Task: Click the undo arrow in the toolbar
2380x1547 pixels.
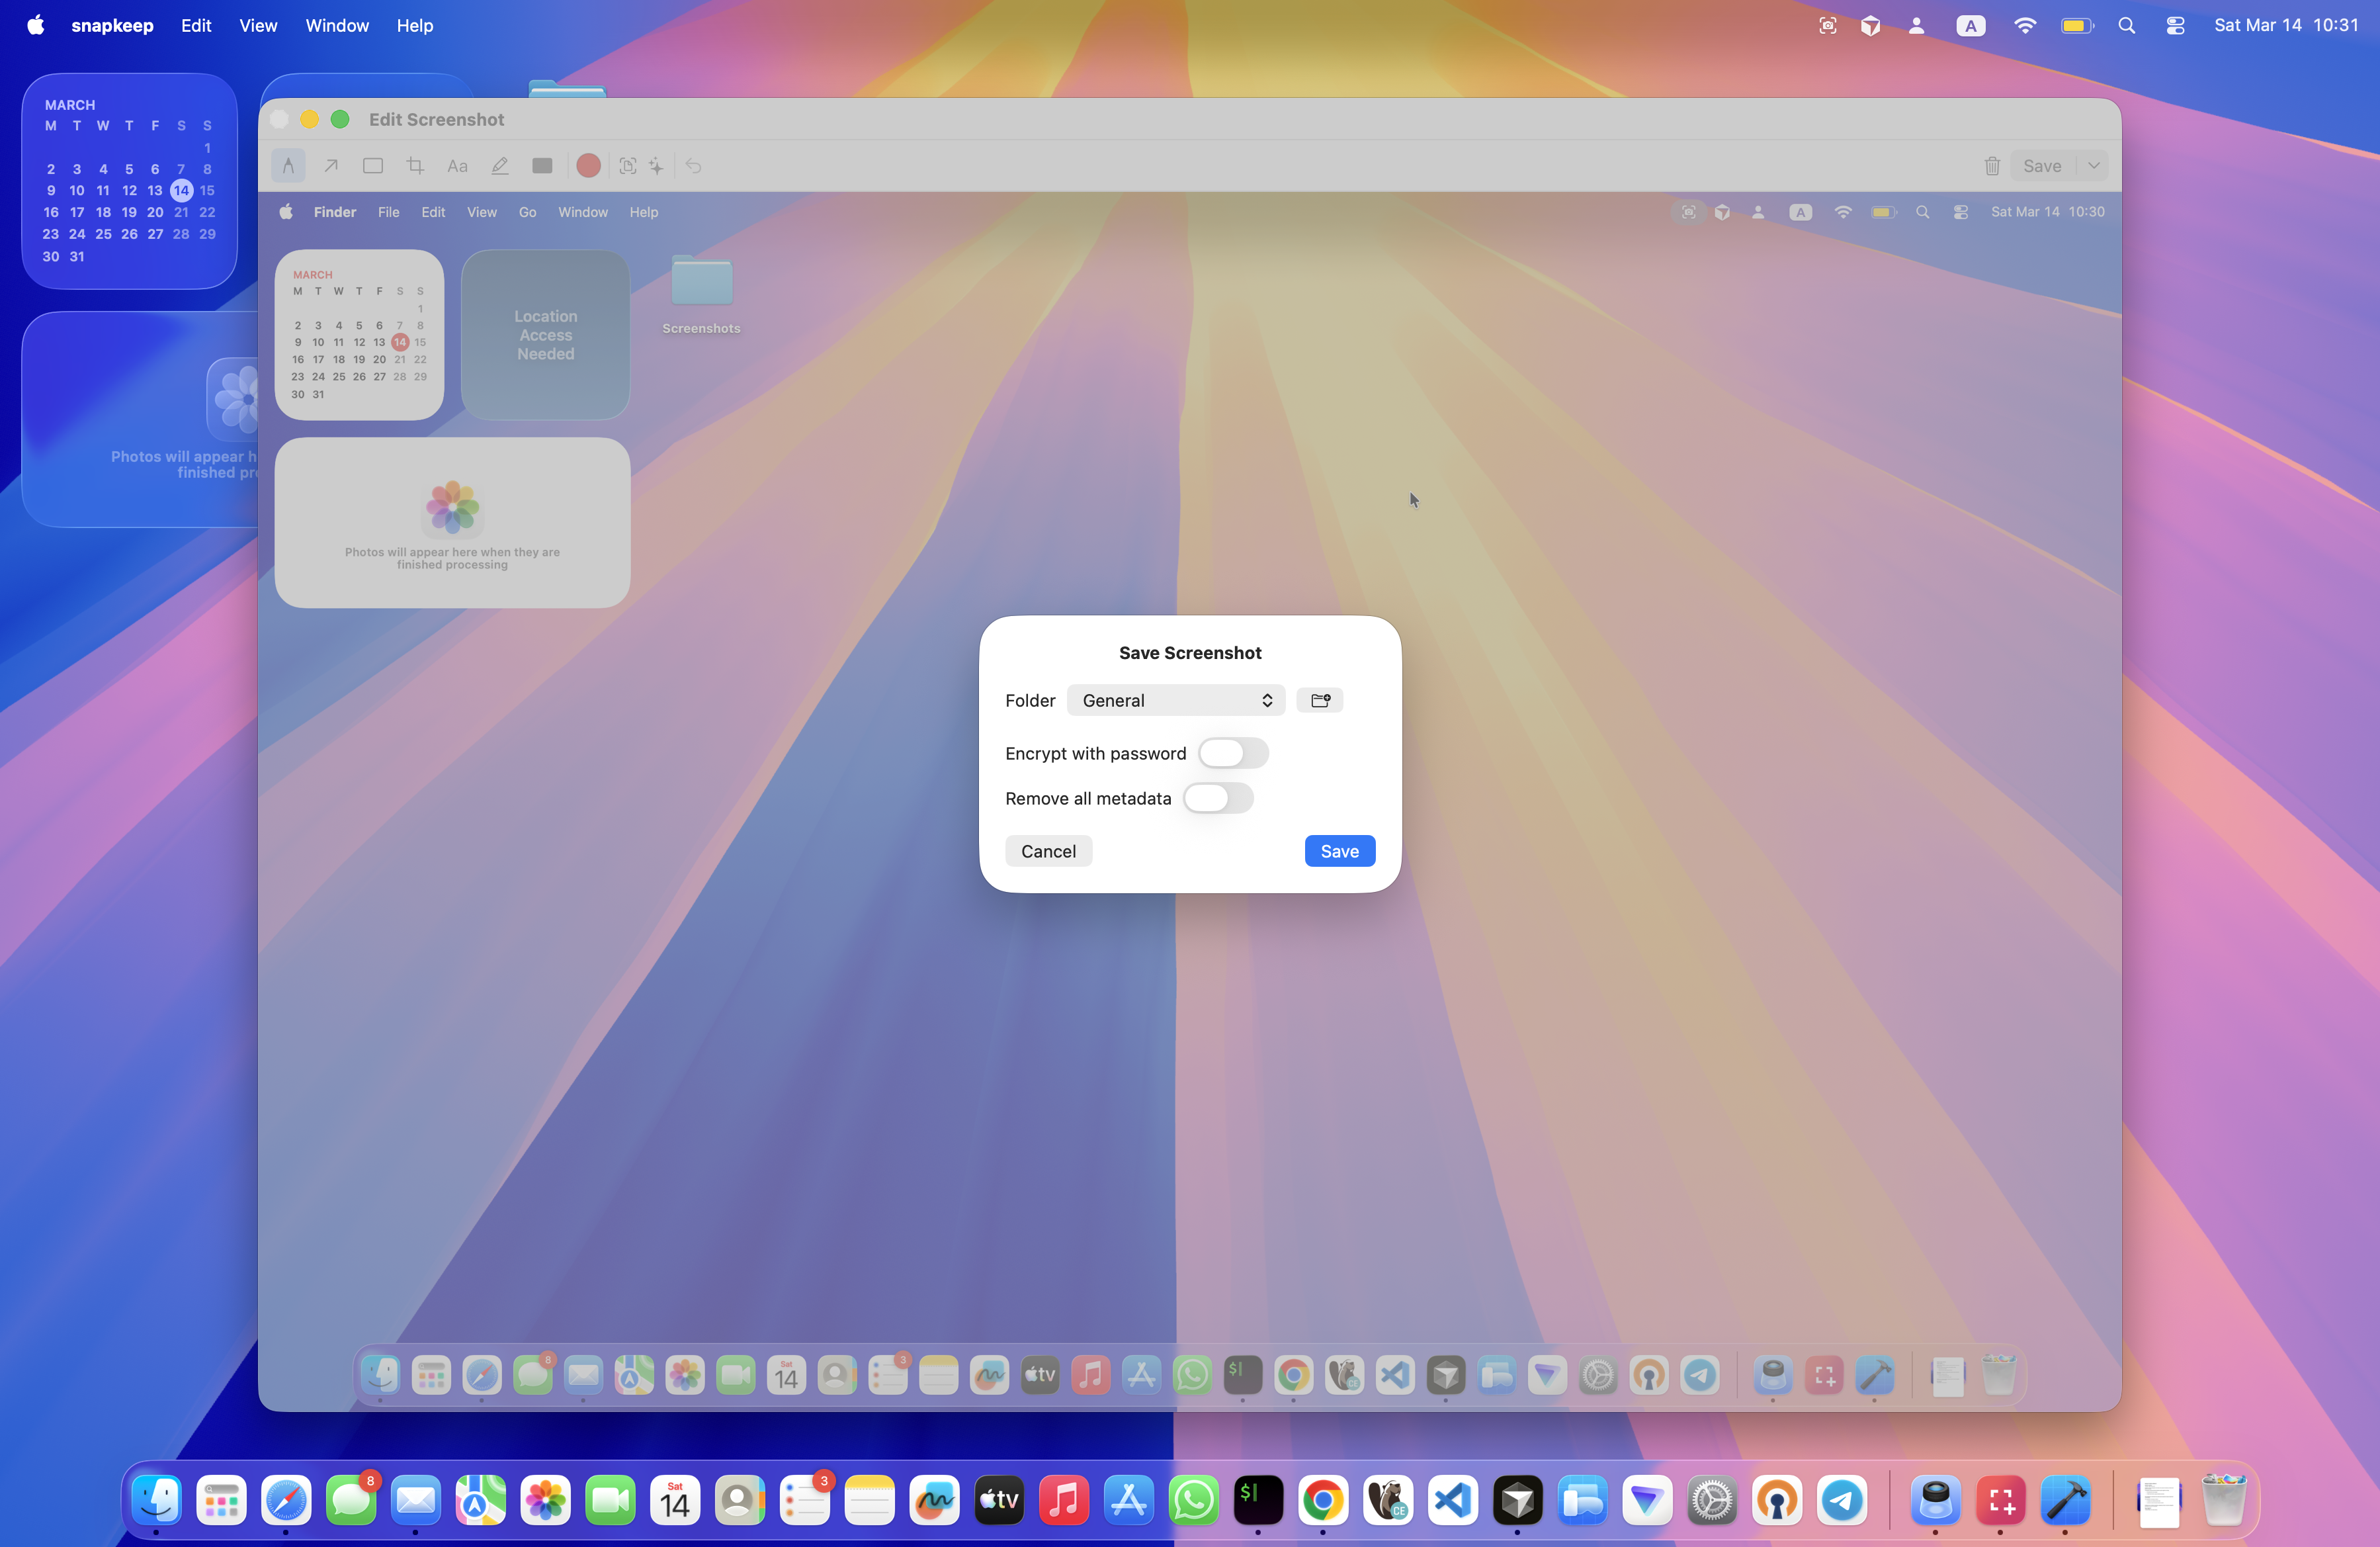Action: pyautogui.click(x=693, y=166)
